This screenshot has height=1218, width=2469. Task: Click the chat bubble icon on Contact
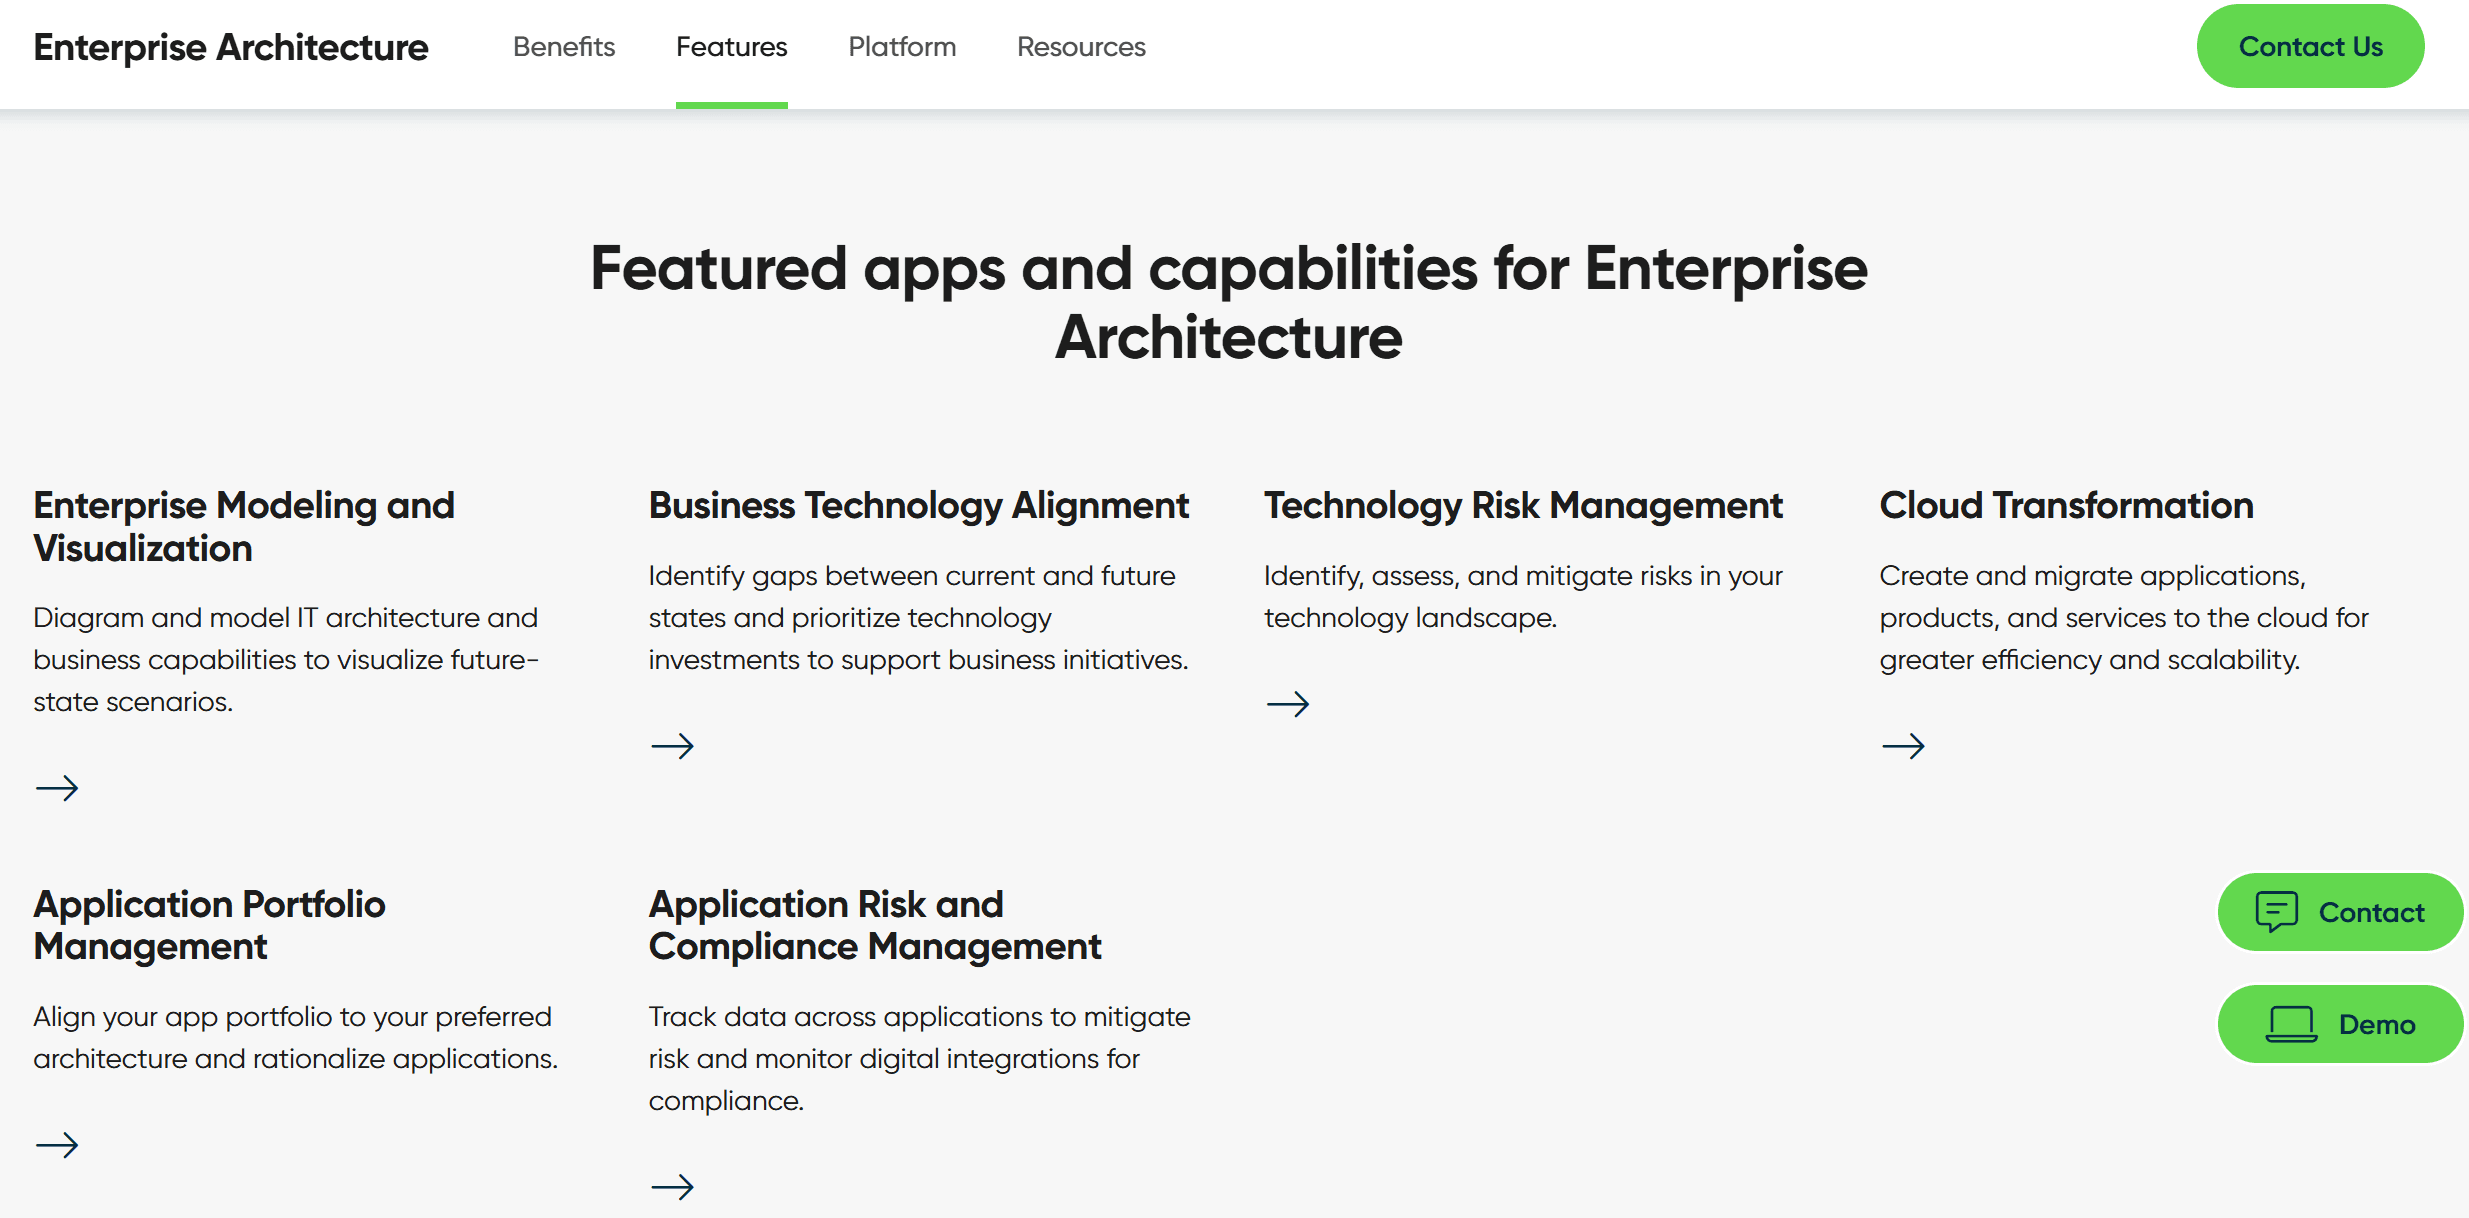(x=2277, y=912)
